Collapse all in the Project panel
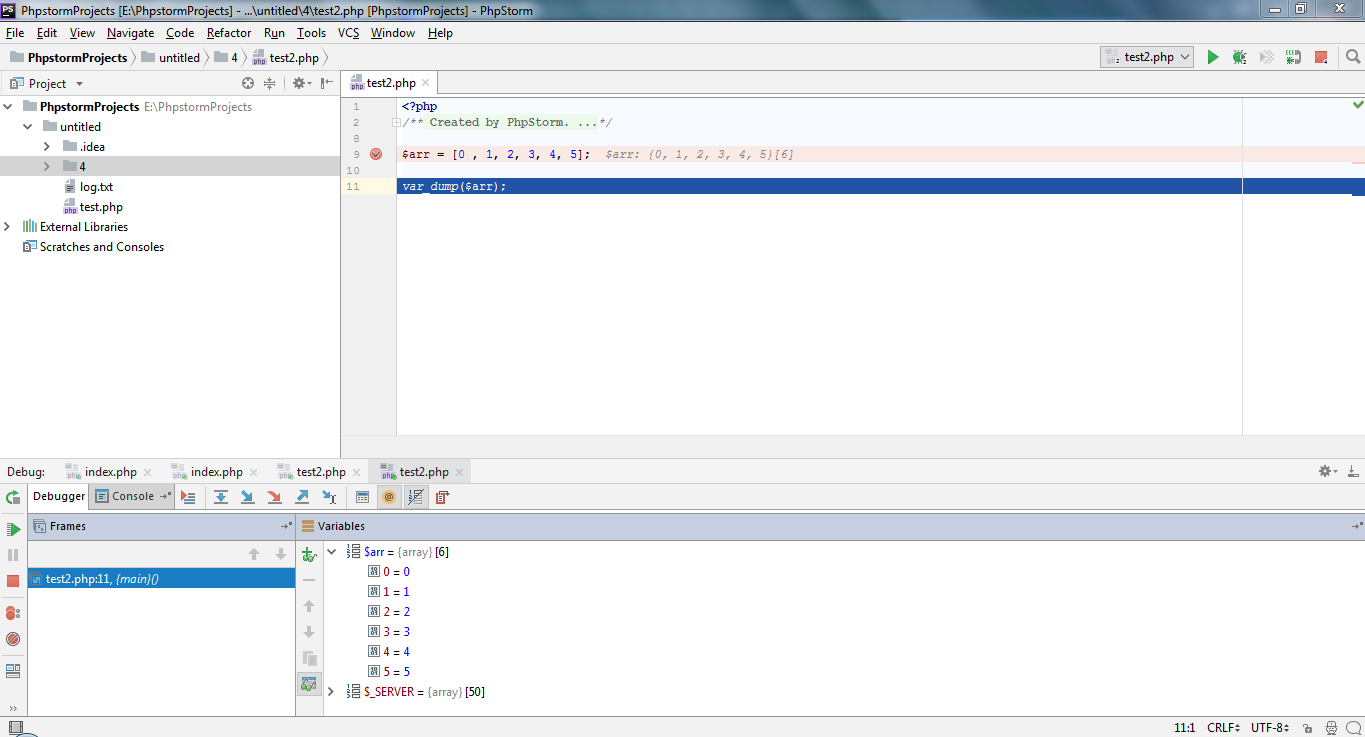This screenshot has height=737, width=1365. tap(269, 83)
